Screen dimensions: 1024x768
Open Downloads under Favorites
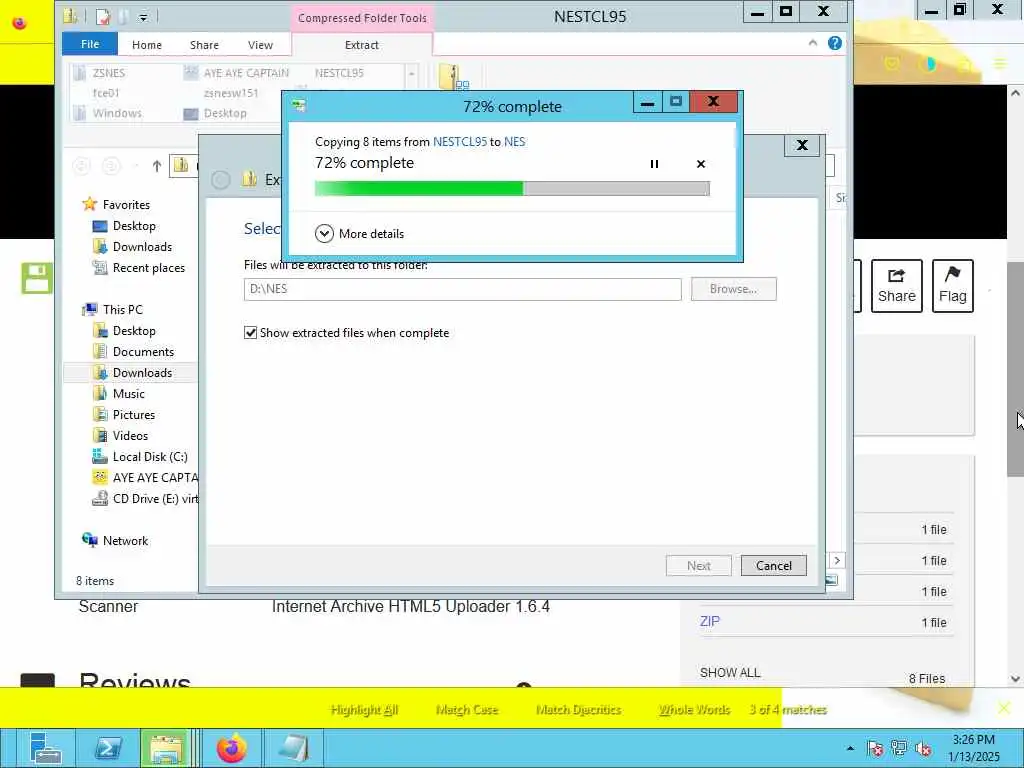coord(142,247)
